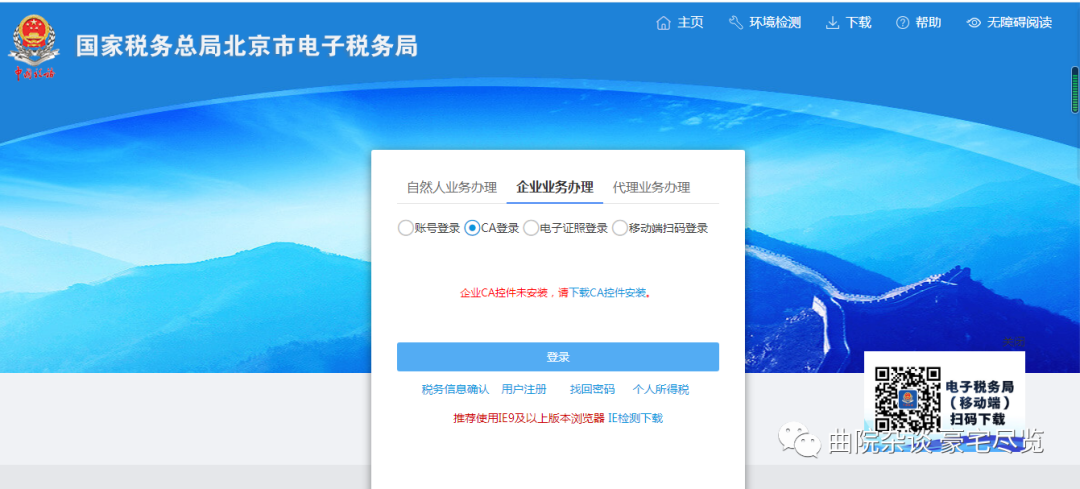The height and width of the screenshot is (489, 1080).
Task: Open the 主页 link
Action: pyautogui.click(x=690, y=23)
